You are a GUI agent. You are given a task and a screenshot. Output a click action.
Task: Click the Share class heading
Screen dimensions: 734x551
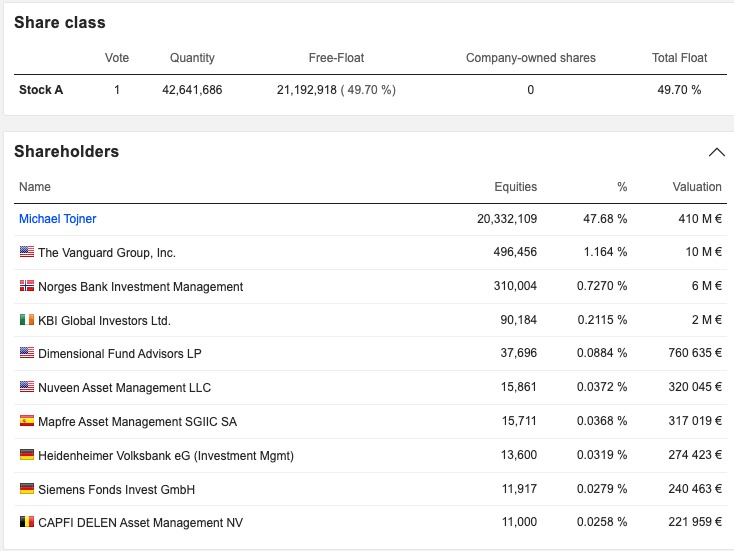tap(60, 22)
